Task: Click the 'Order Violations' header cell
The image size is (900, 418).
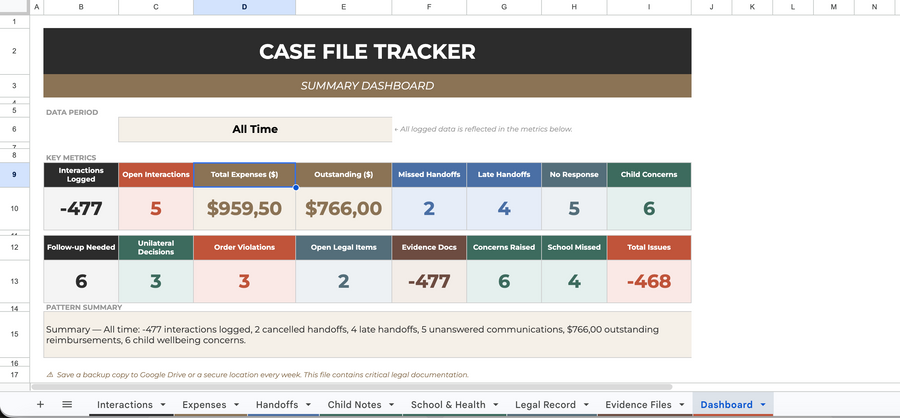Action: [245, 247]
